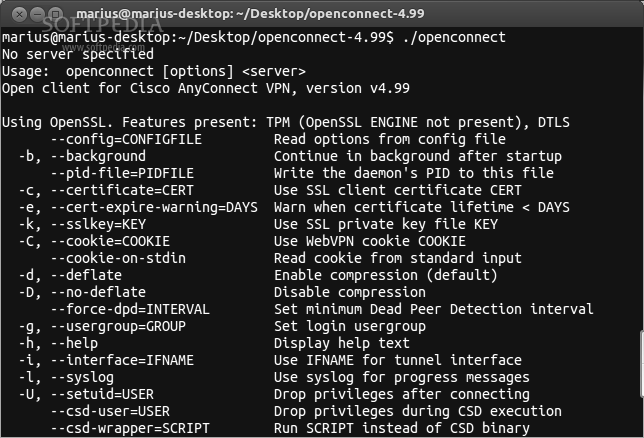Screen dimensions: 644x438
Task: Close the terminal window
Action: [19, 14]
